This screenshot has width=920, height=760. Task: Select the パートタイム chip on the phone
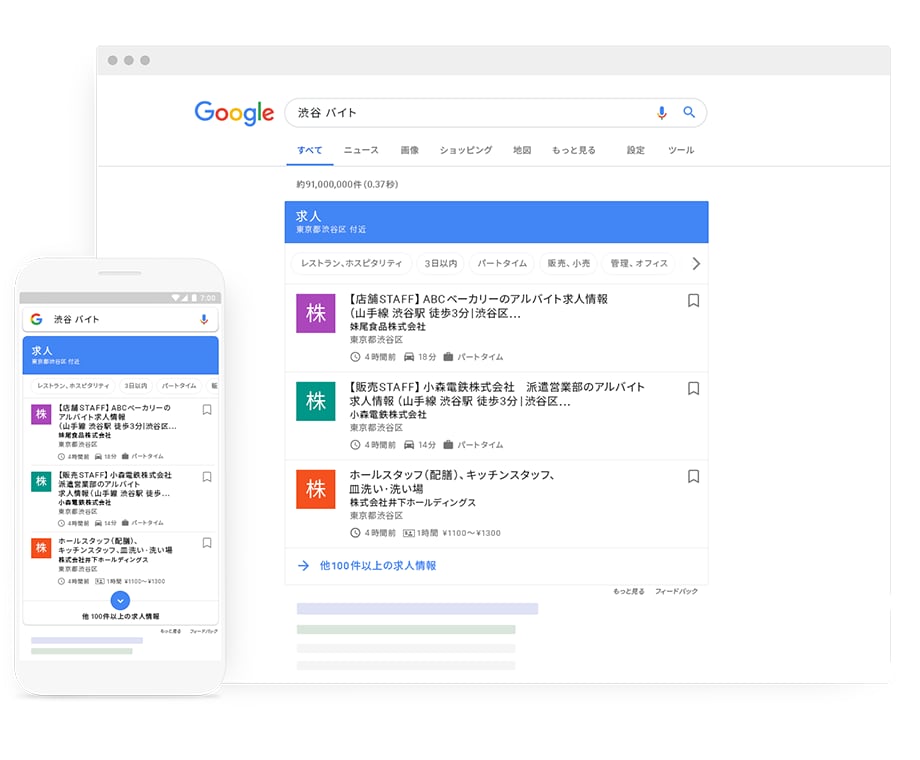pyautogui.click(x=178, y=386)
